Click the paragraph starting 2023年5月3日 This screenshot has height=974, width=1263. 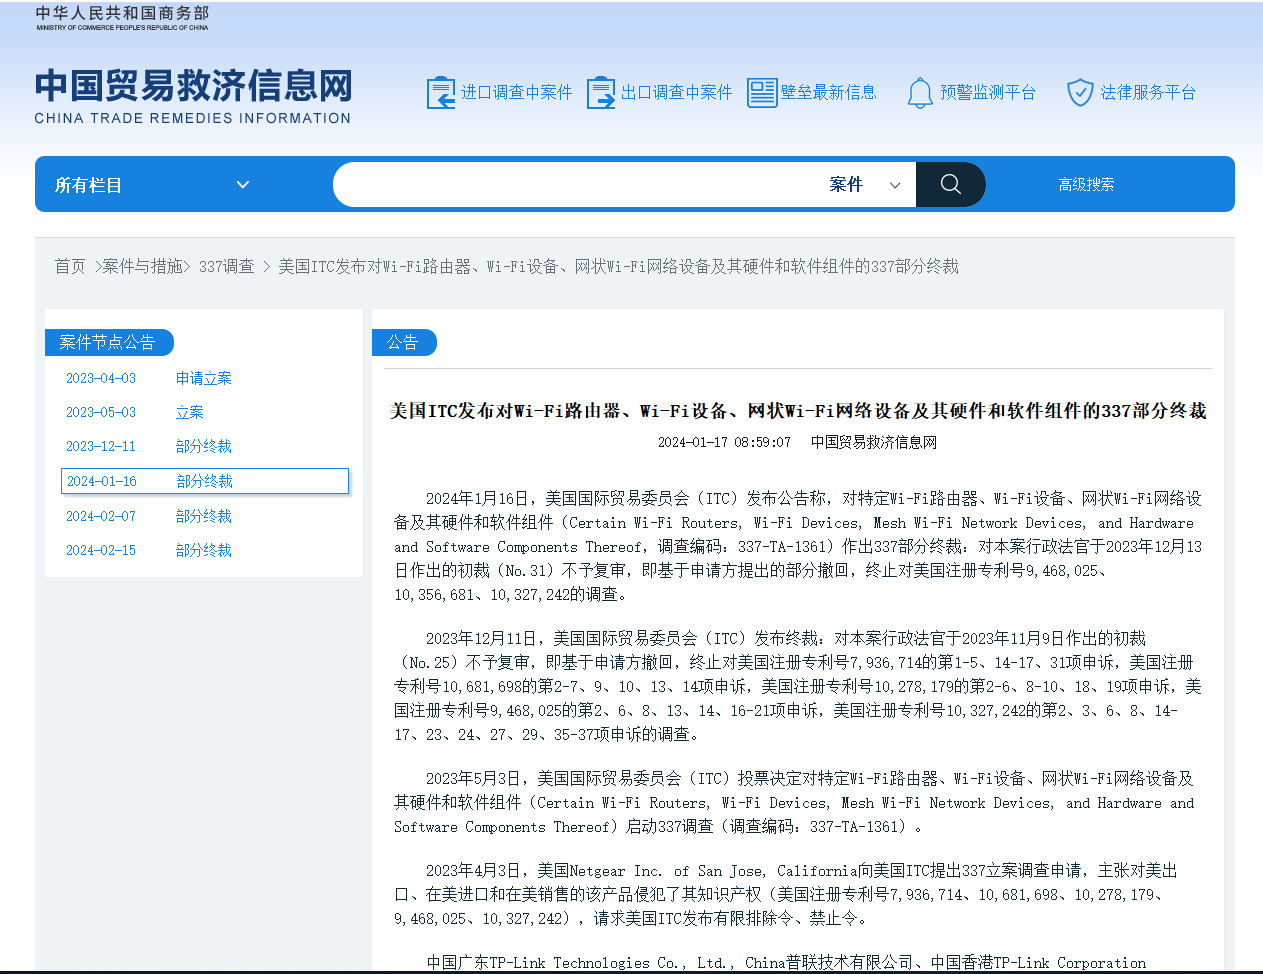tap(795, 802)
